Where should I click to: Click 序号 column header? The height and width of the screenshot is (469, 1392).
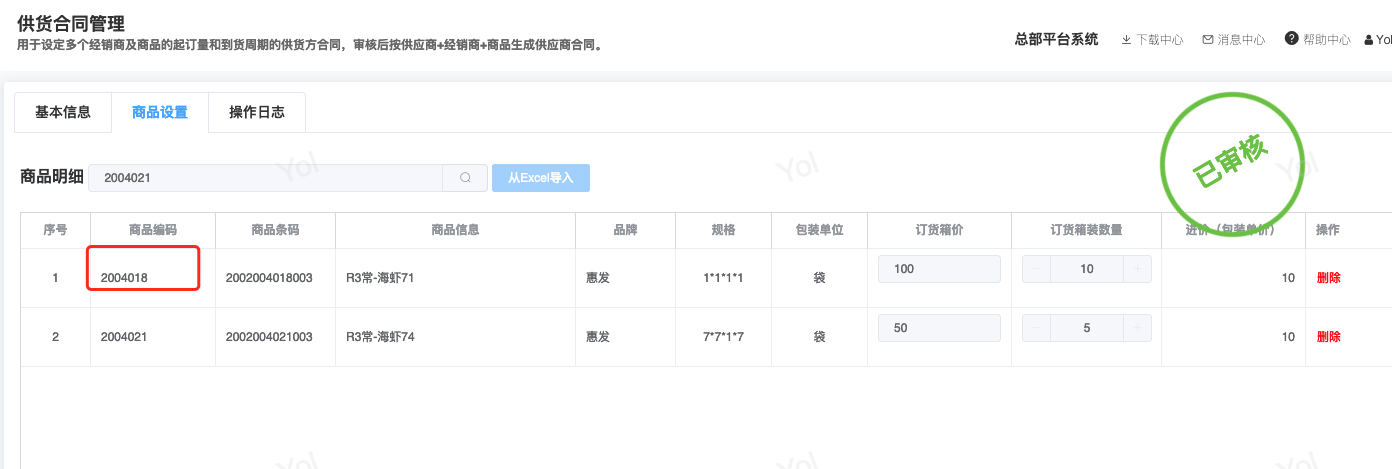[x=55, y=230]
